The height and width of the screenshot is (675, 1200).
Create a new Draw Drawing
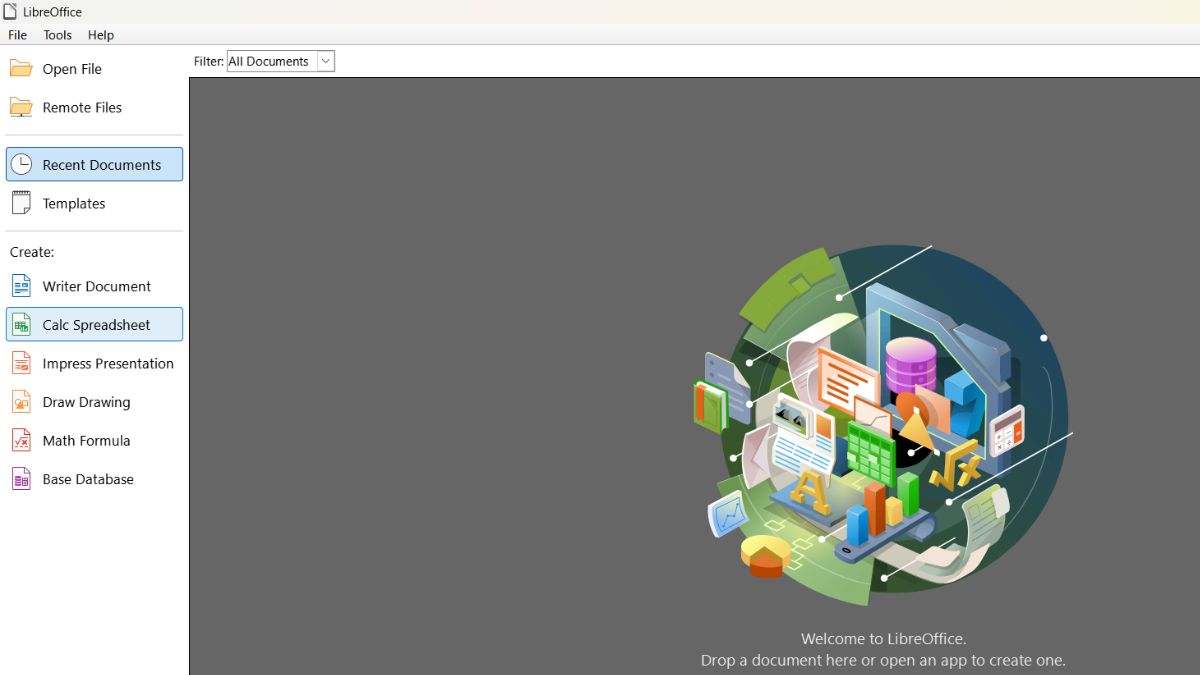coord(95,402)
